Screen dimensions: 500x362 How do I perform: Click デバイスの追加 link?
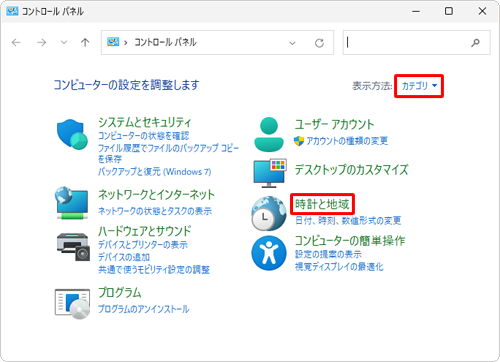click(x=124, y=257)
